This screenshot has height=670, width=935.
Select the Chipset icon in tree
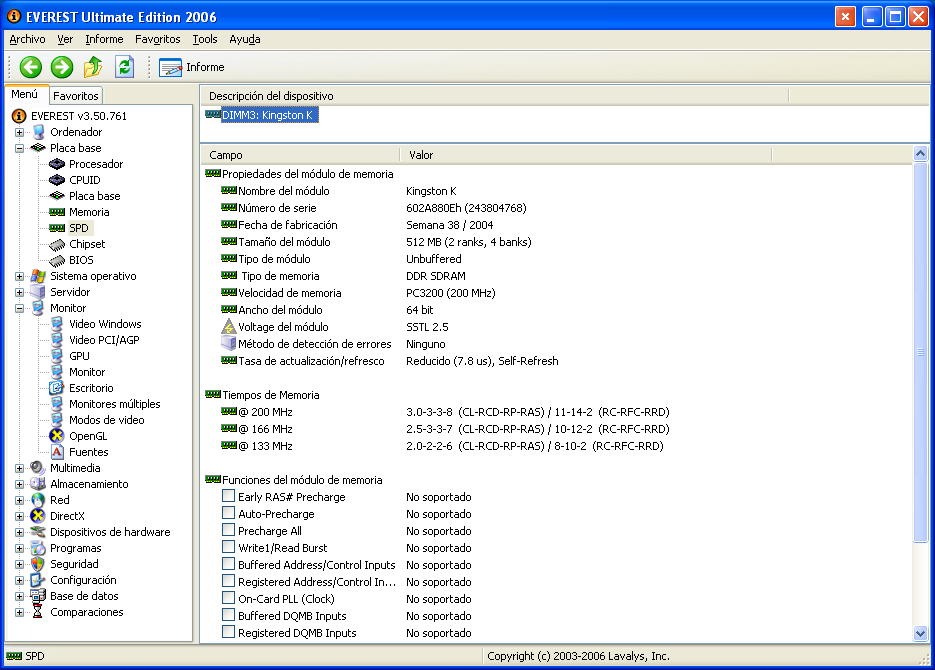57,244
